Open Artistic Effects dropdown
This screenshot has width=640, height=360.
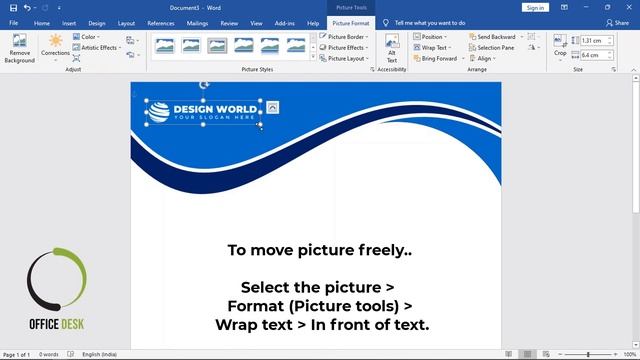(97, 48)
